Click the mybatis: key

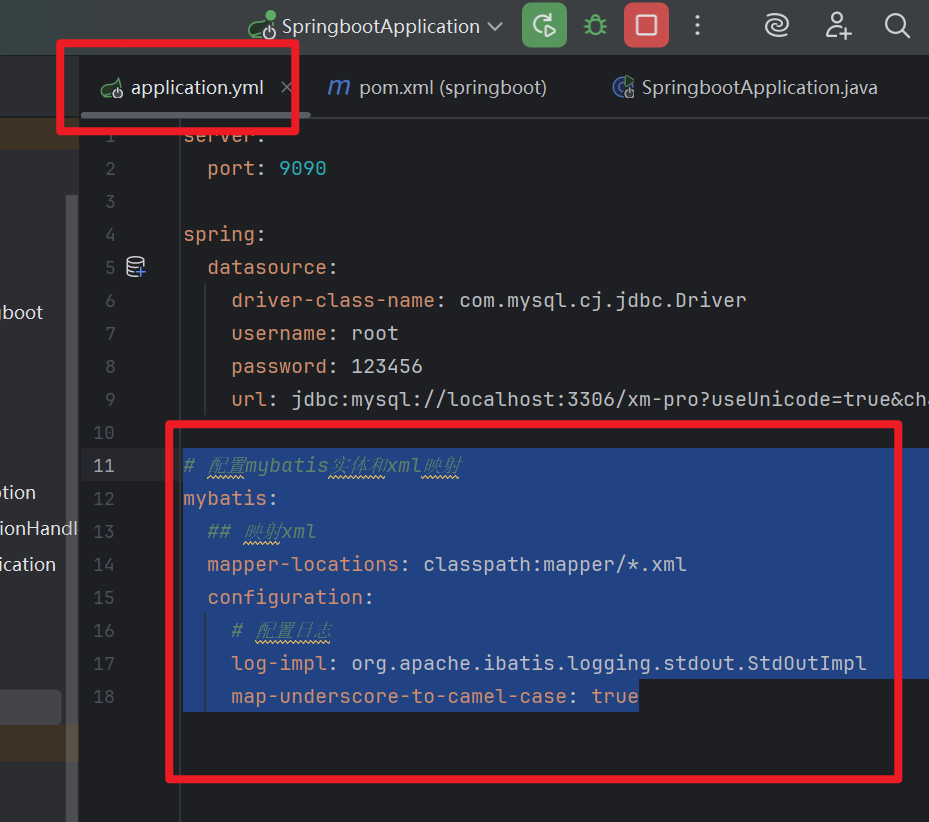pos(230,498)
